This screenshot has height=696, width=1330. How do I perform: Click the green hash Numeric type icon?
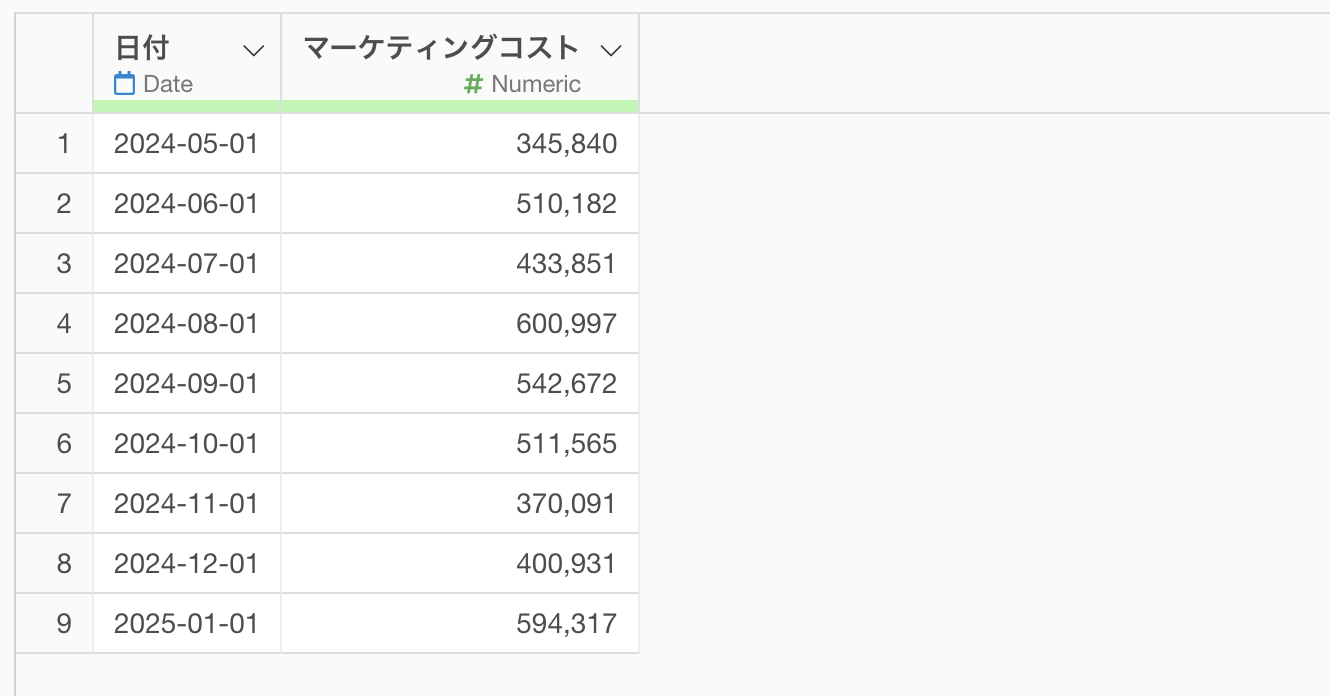pos(474,84)
